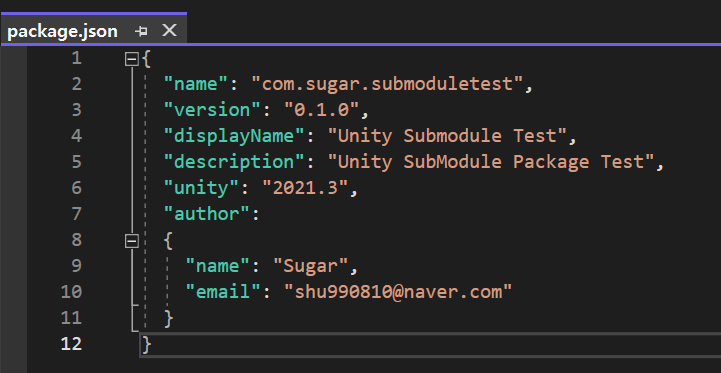
Task: Close the package.json tab
Action: [x=170, y=31]
